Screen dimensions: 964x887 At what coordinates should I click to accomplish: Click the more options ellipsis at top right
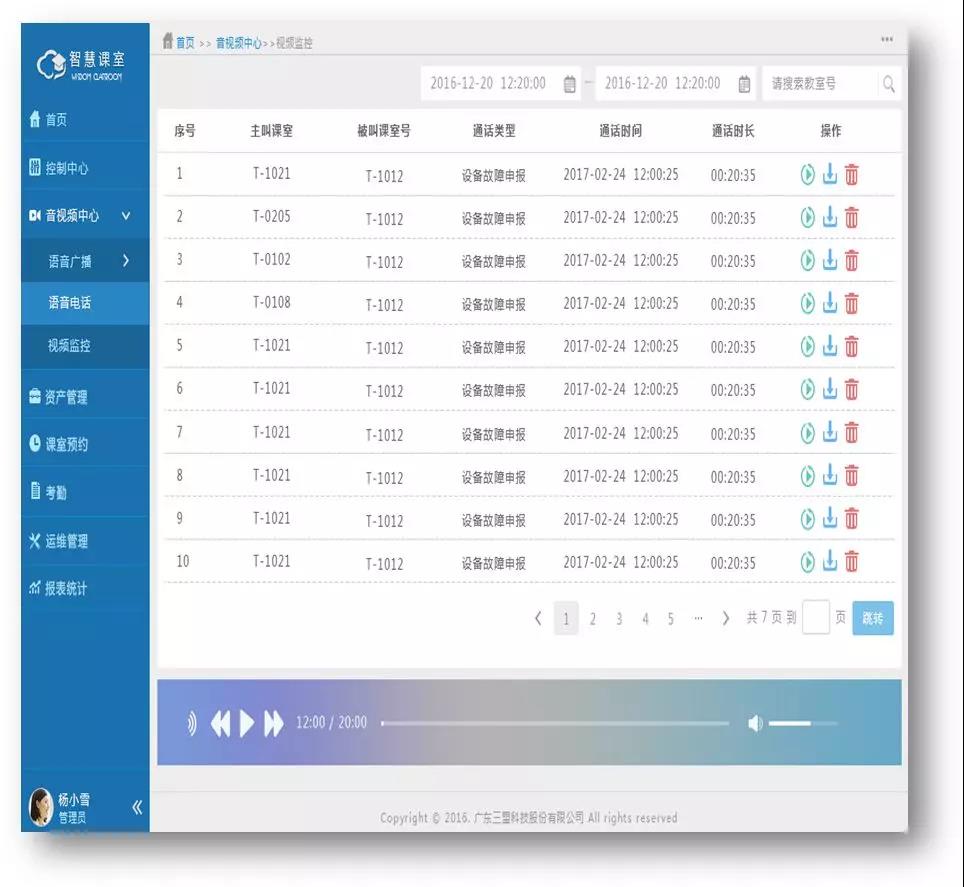pyautogui.click(x=886, y=40)
